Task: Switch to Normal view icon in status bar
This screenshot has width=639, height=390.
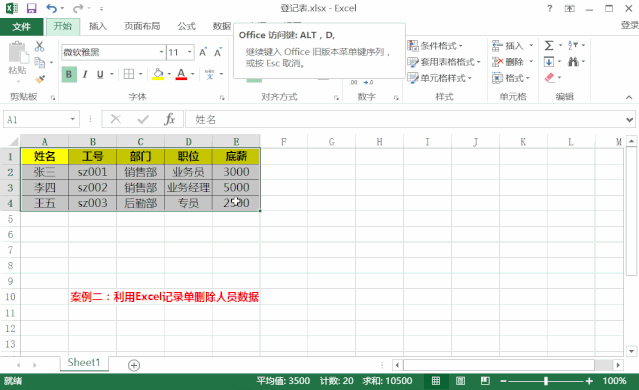Action: (436, 381)
